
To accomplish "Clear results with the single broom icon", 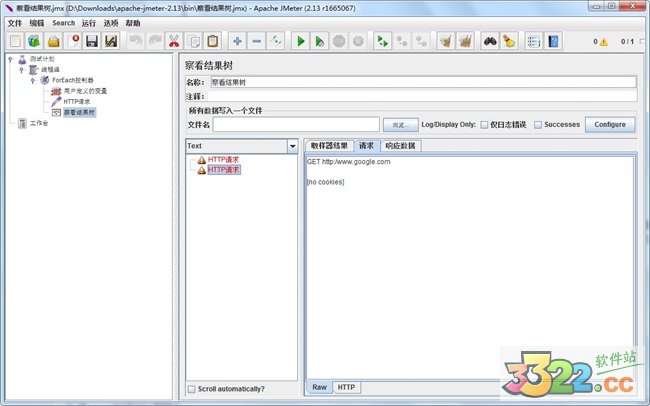I will (446, 41).
